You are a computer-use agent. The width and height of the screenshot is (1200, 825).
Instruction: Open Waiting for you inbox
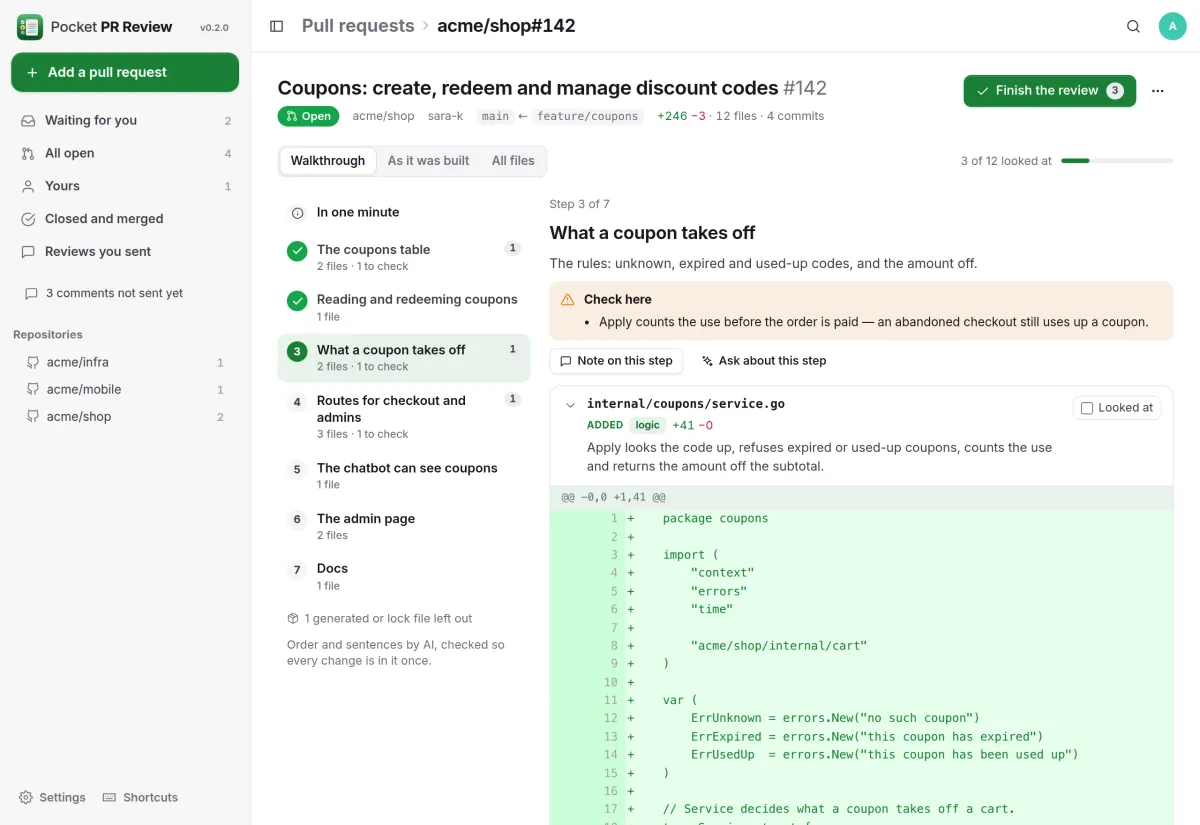point(125,120)
